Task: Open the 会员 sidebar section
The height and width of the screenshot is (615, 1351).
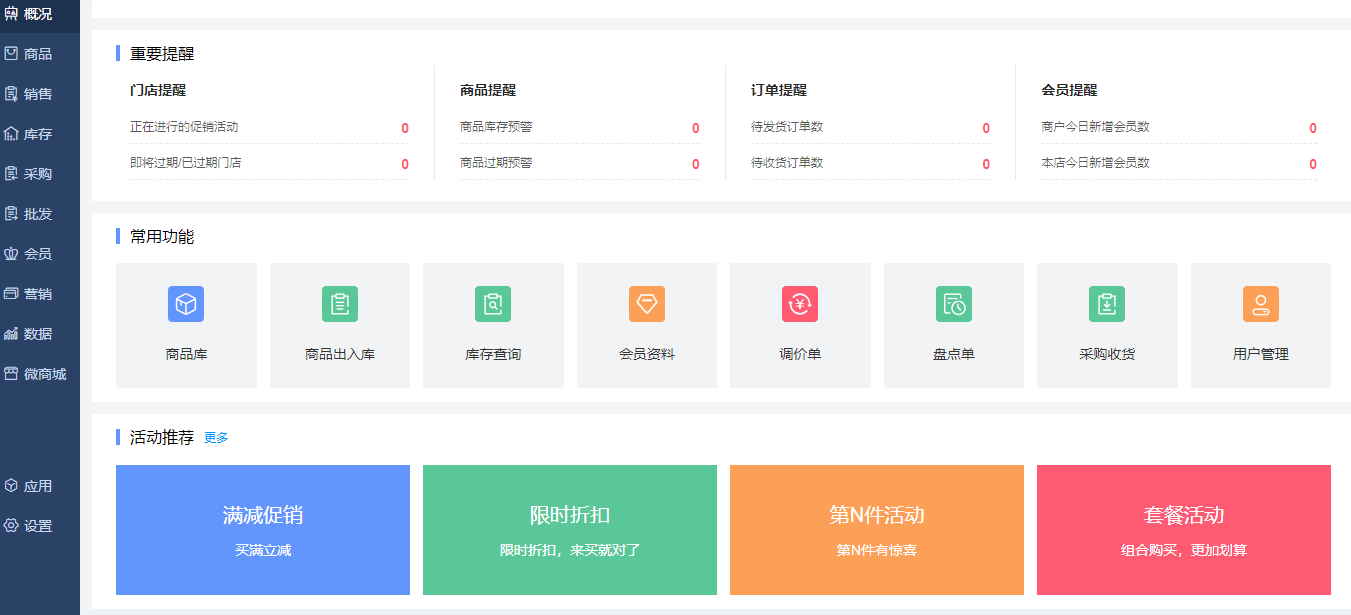Action: (x=40, y=254)
